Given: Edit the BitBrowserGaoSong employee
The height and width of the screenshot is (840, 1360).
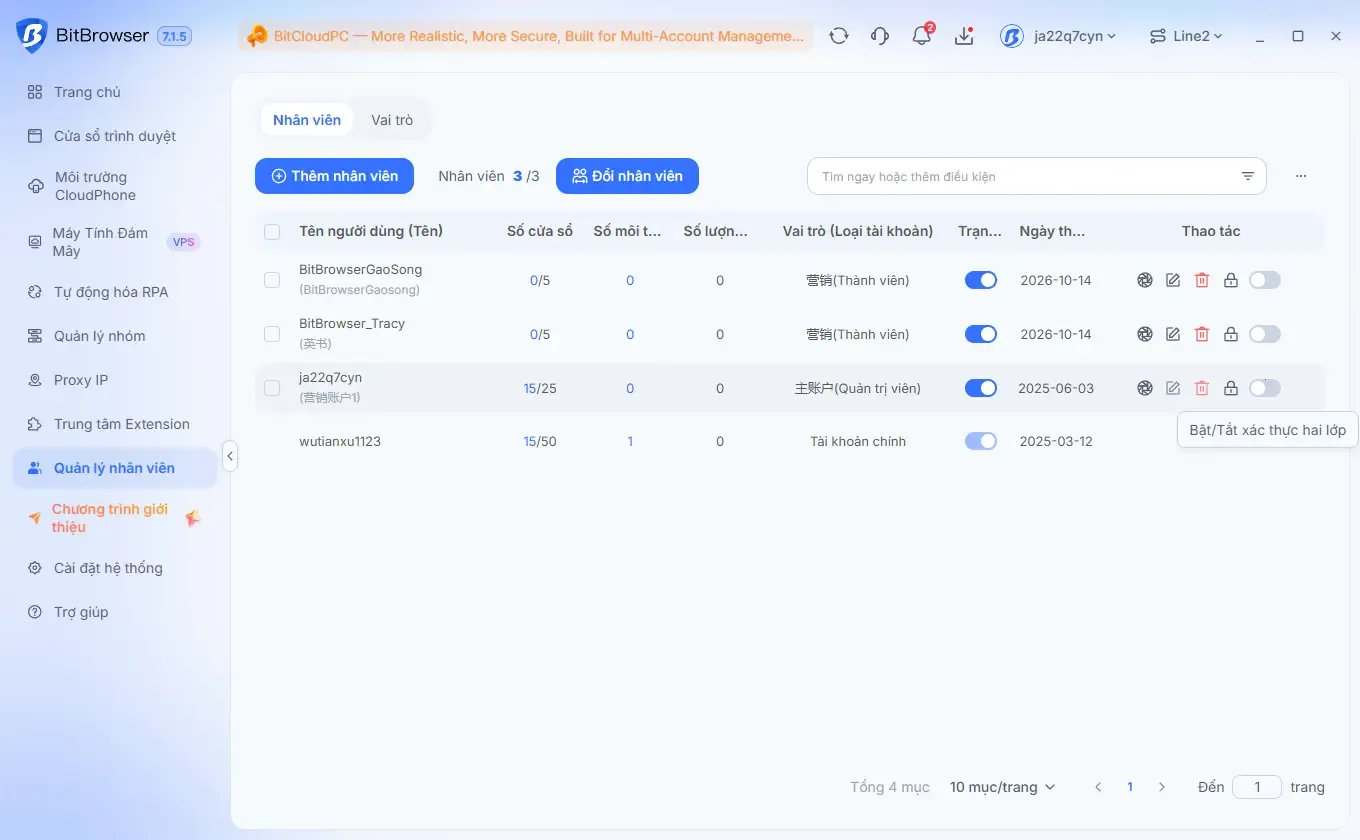Looking at the screenshot, I should (1173, 280).
